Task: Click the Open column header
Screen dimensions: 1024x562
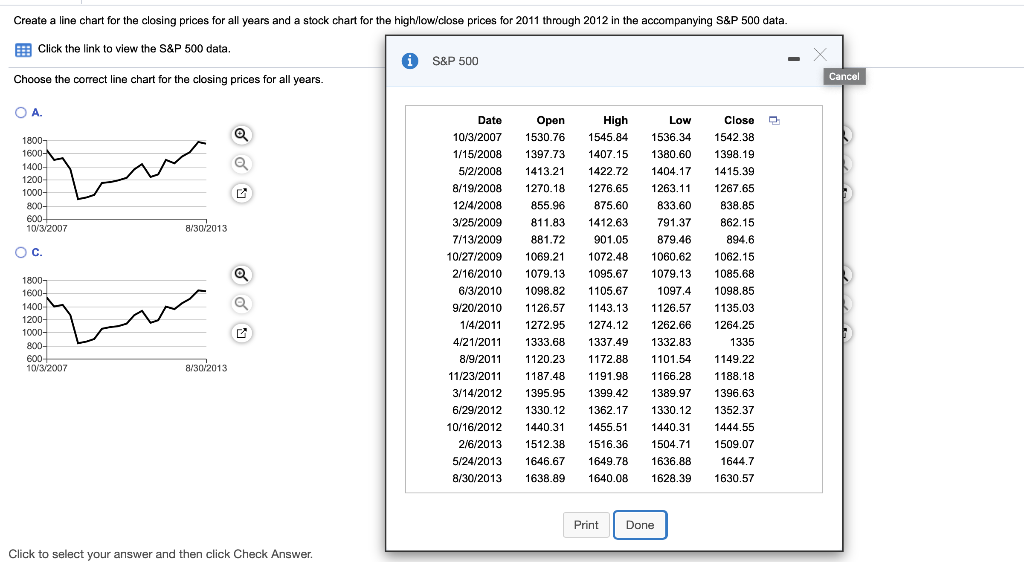Action: click(551, 120)
